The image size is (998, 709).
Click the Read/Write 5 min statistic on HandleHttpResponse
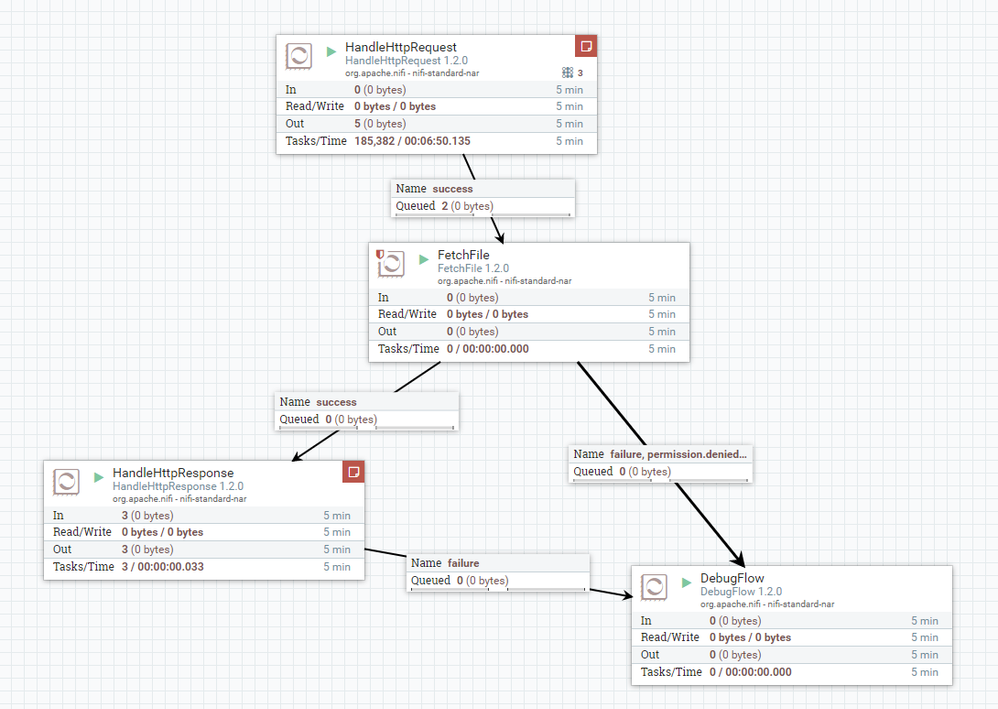tap(337, 532)
